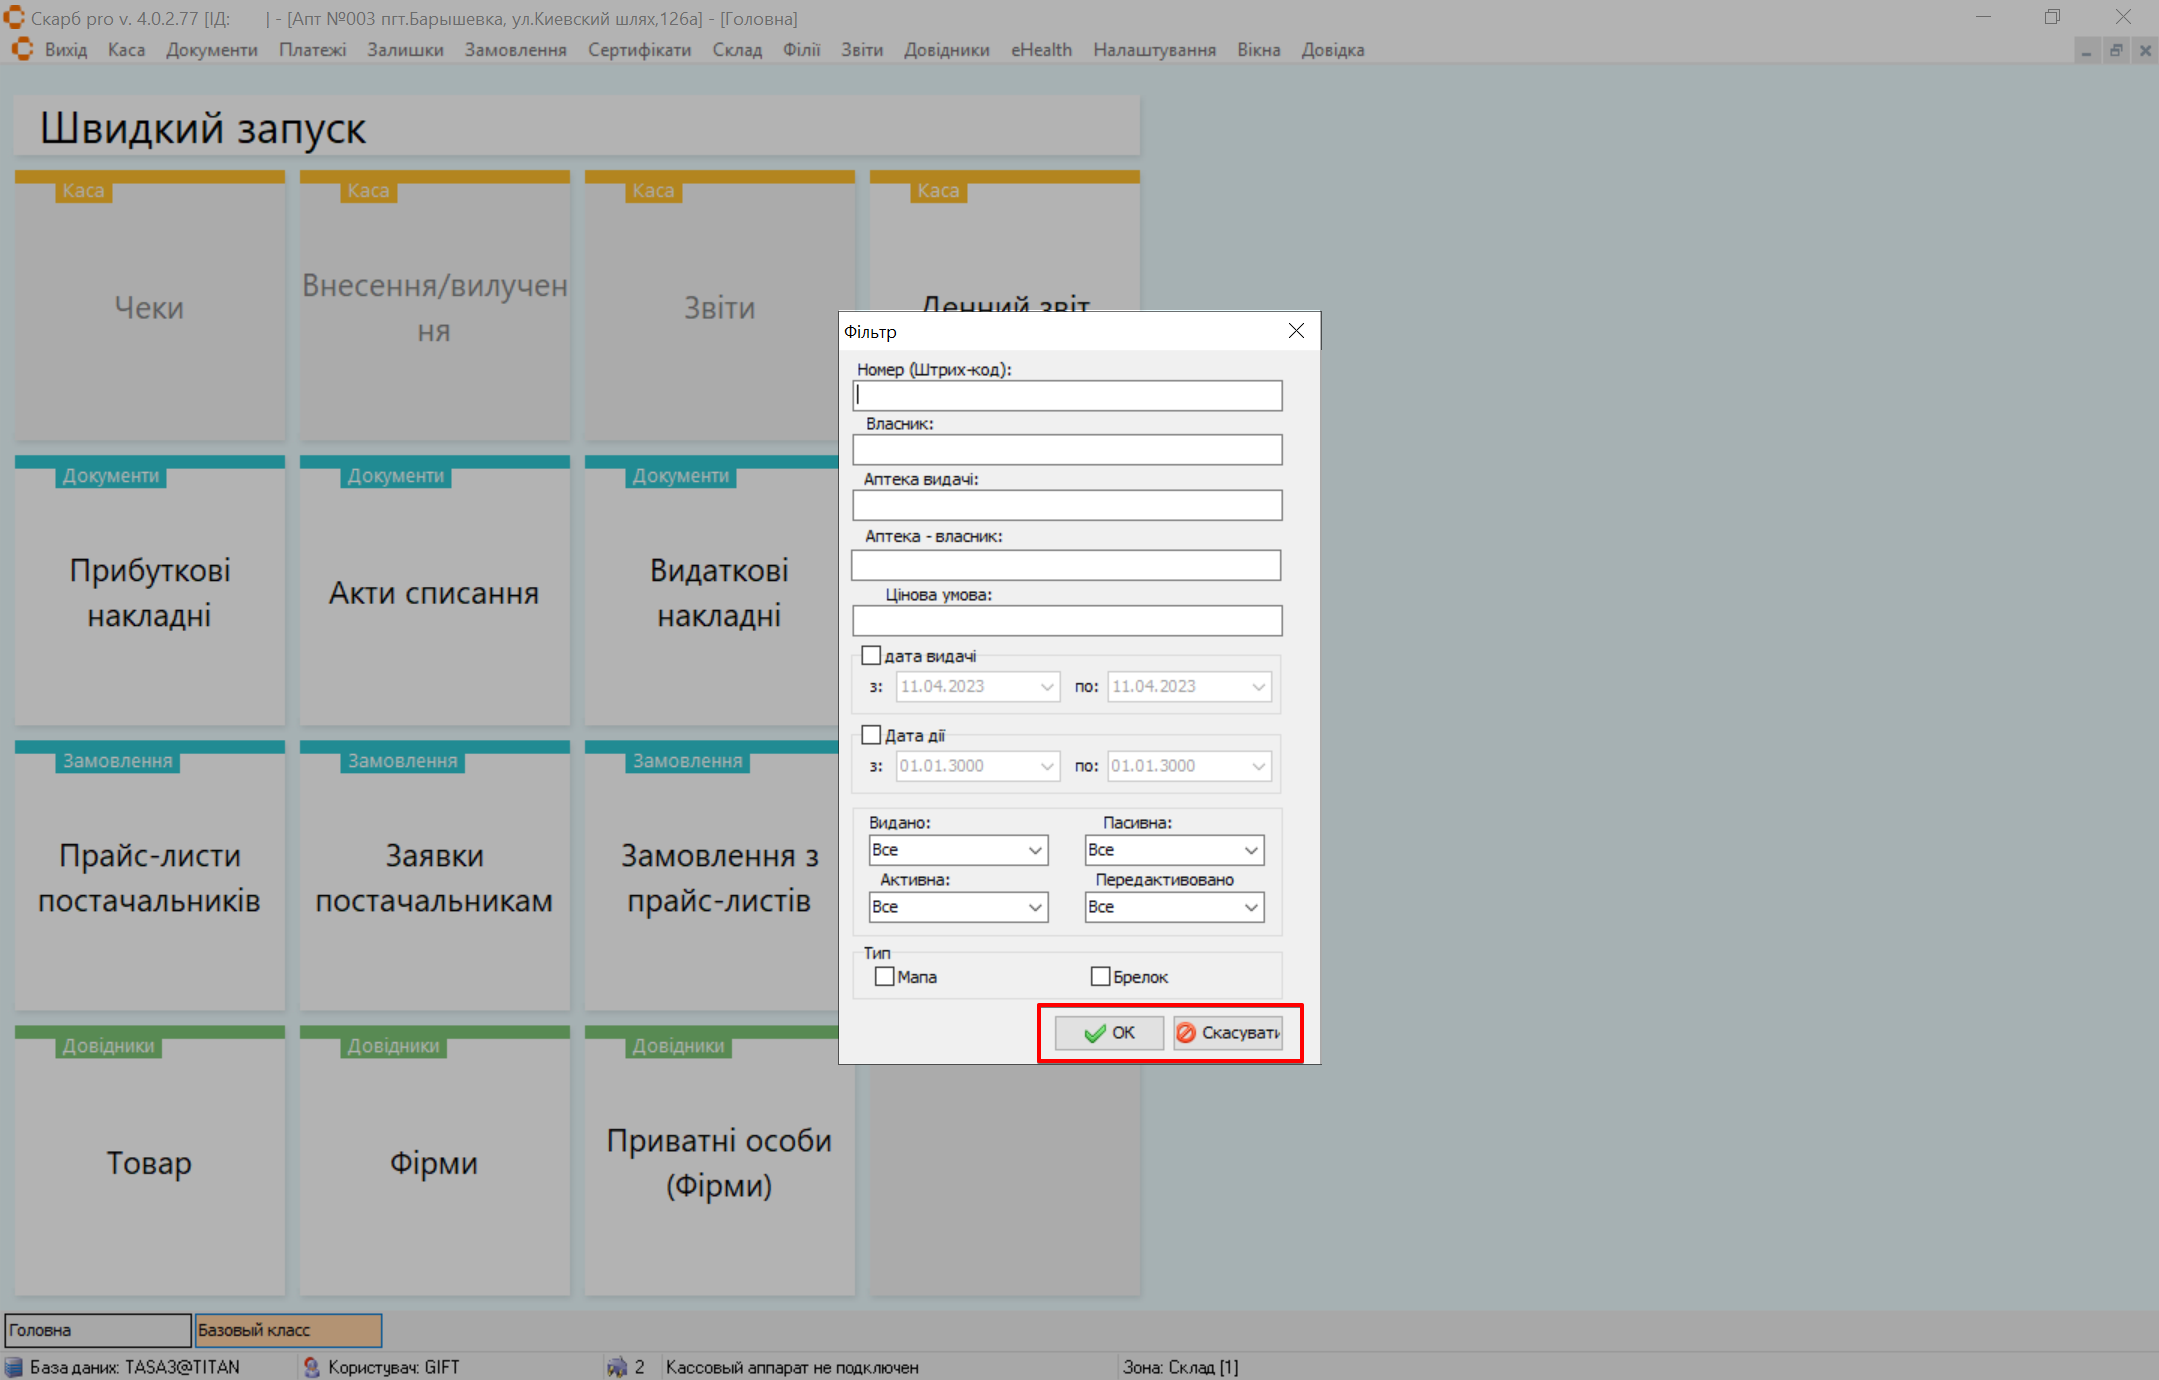
Task: Click the Власник input field
Action: click(1066, 450)
